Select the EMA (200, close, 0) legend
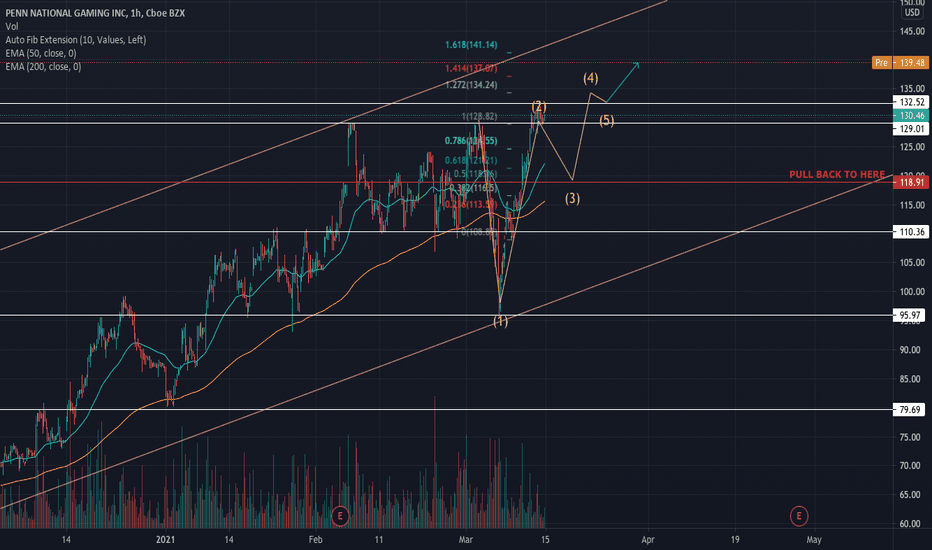Screen dimensions: 932x550 click(43, 67)
